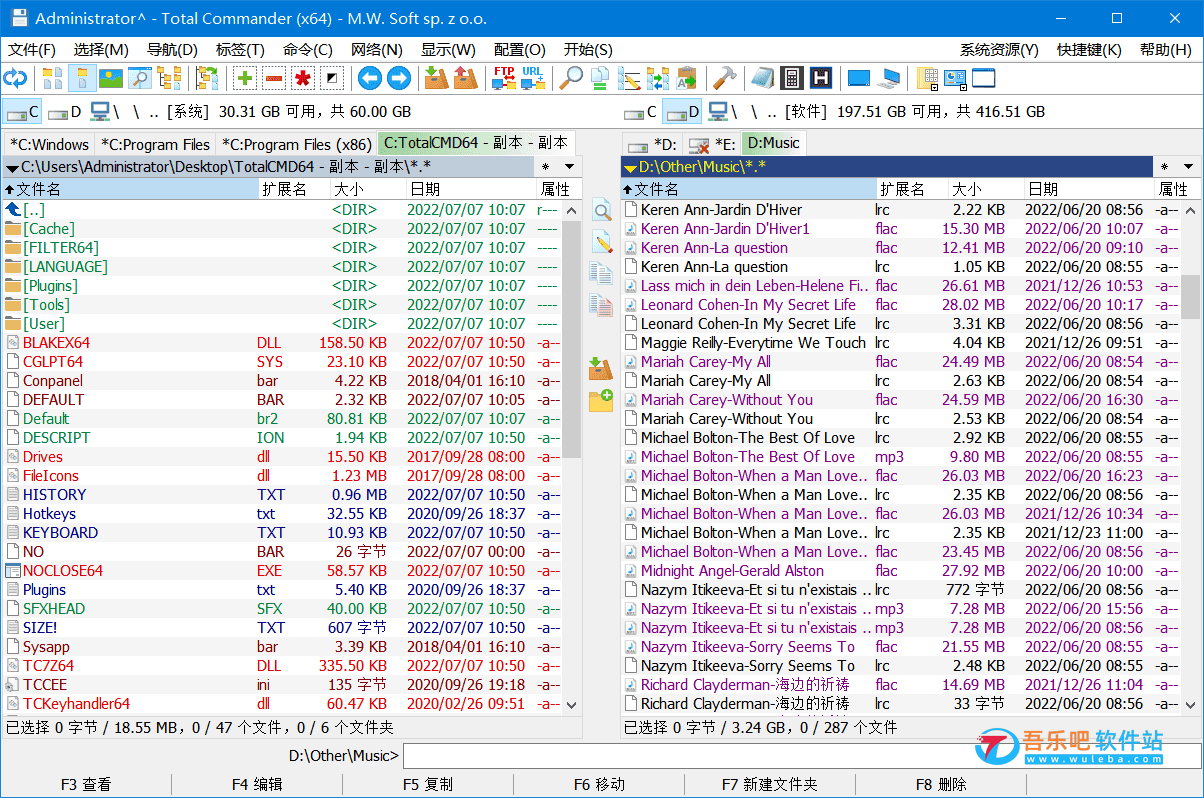Click the F8 删除 button

tap(941, 785)
